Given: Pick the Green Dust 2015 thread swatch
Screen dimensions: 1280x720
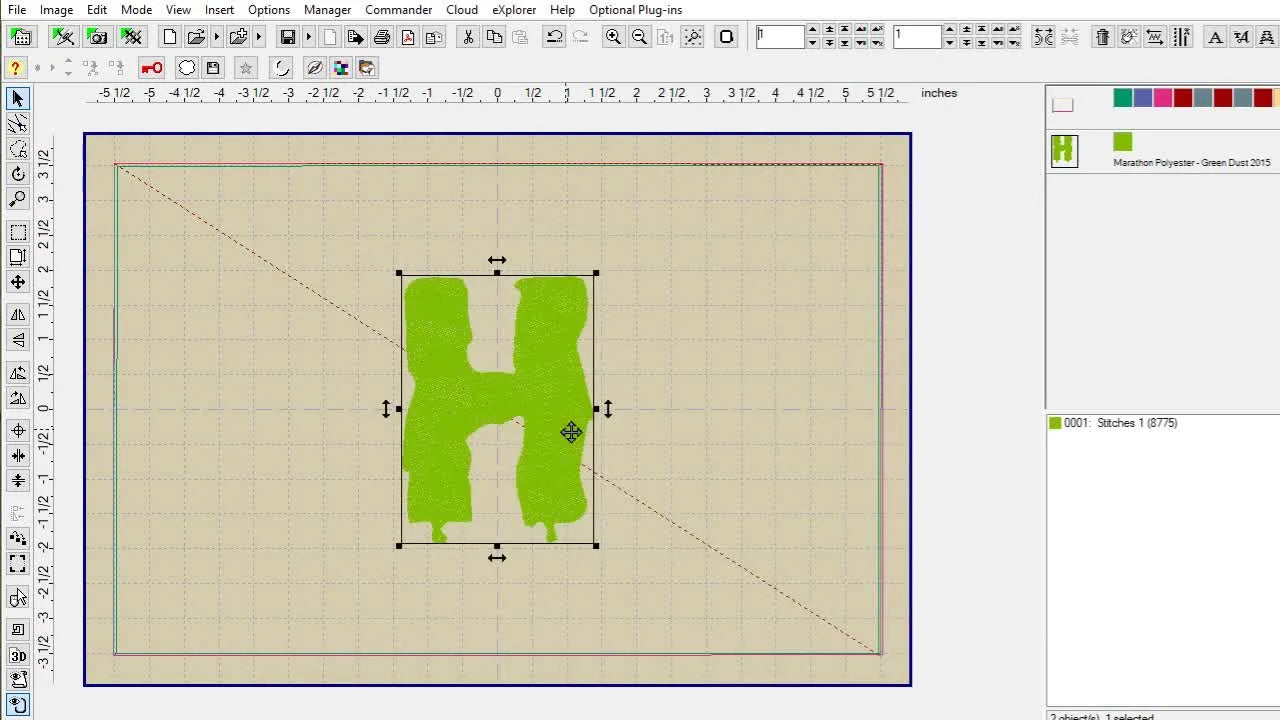Looking at the screenshot, I should pos(1123,142).
